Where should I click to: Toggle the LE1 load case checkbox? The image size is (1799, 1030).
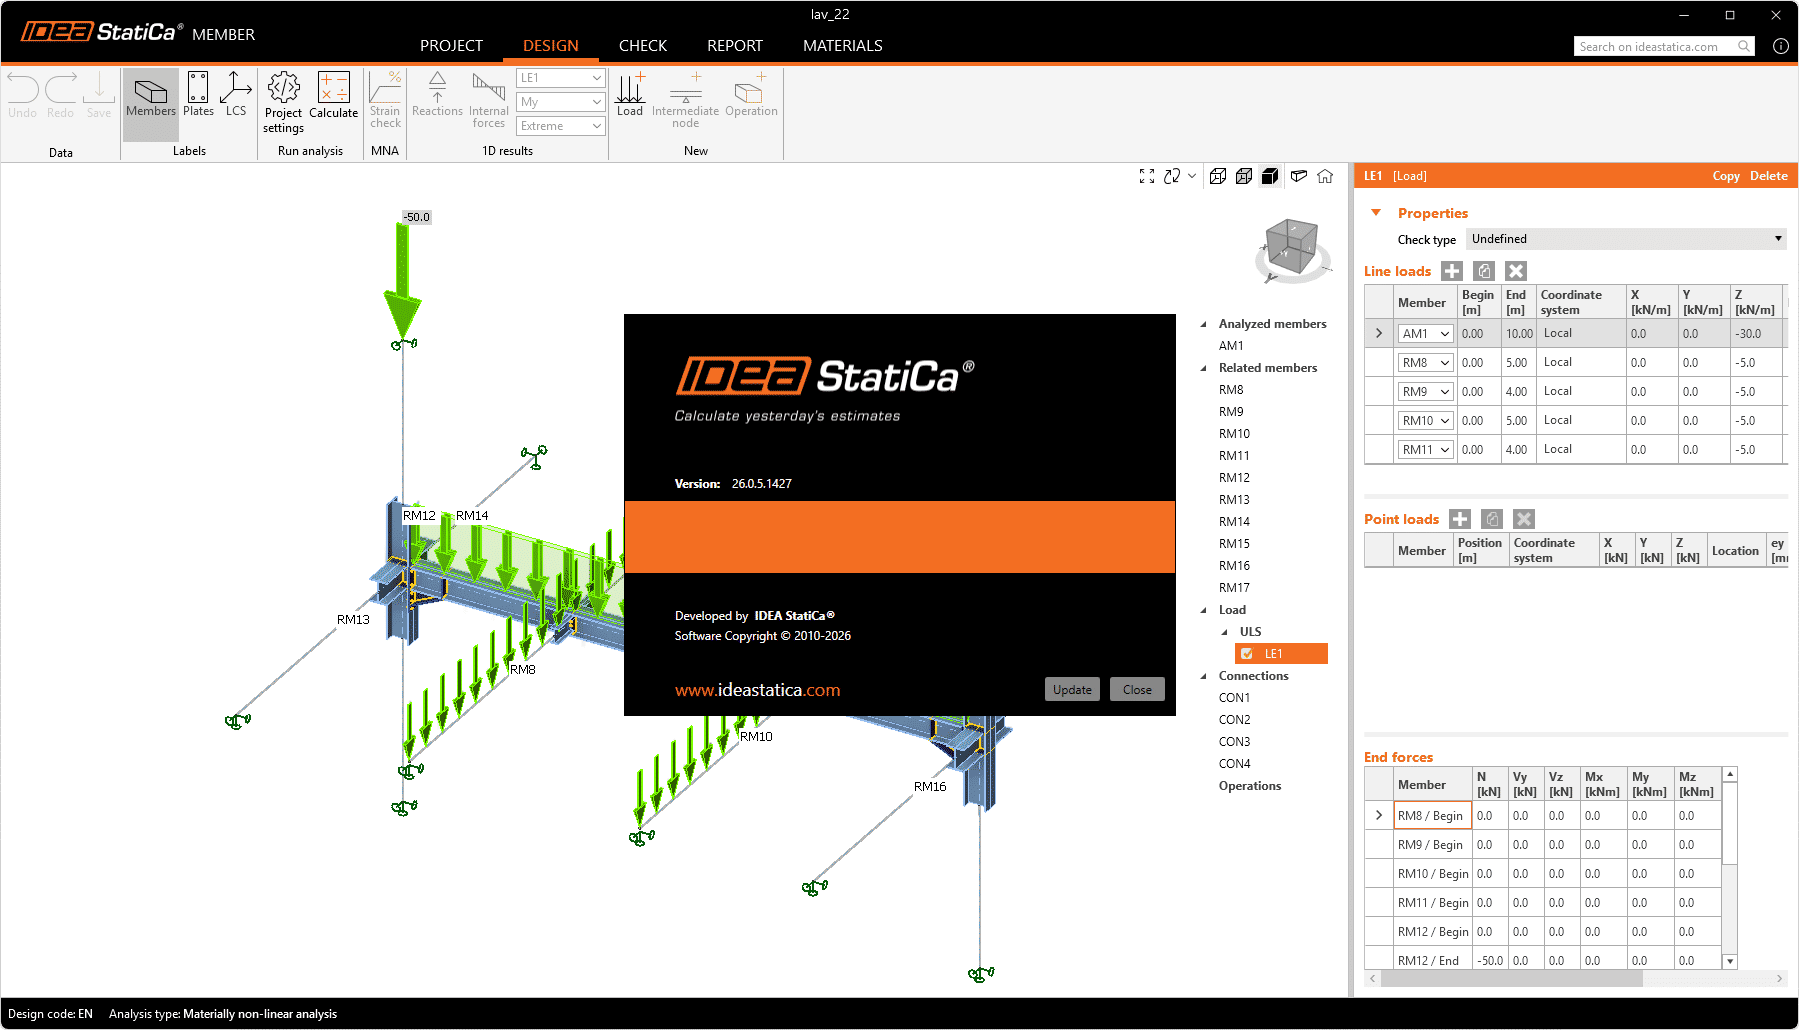point(1247,654)
